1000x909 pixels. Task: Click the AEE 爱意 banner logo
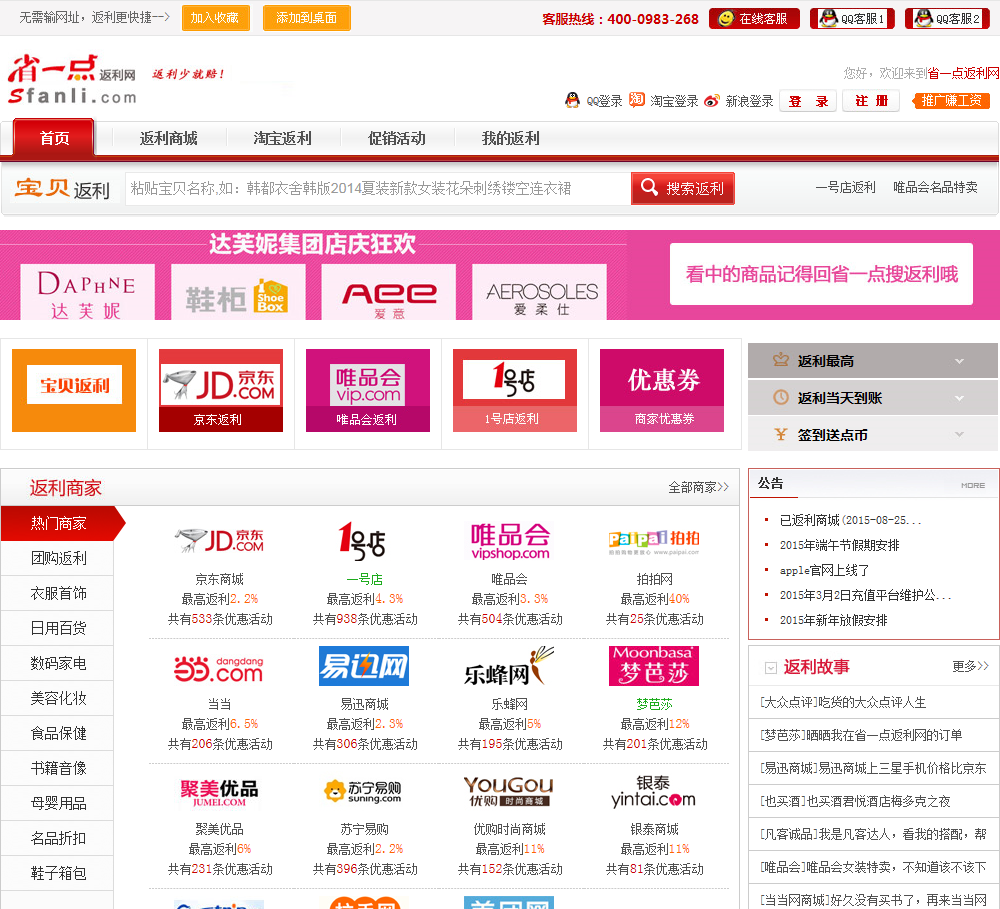[x=388, y=293]
